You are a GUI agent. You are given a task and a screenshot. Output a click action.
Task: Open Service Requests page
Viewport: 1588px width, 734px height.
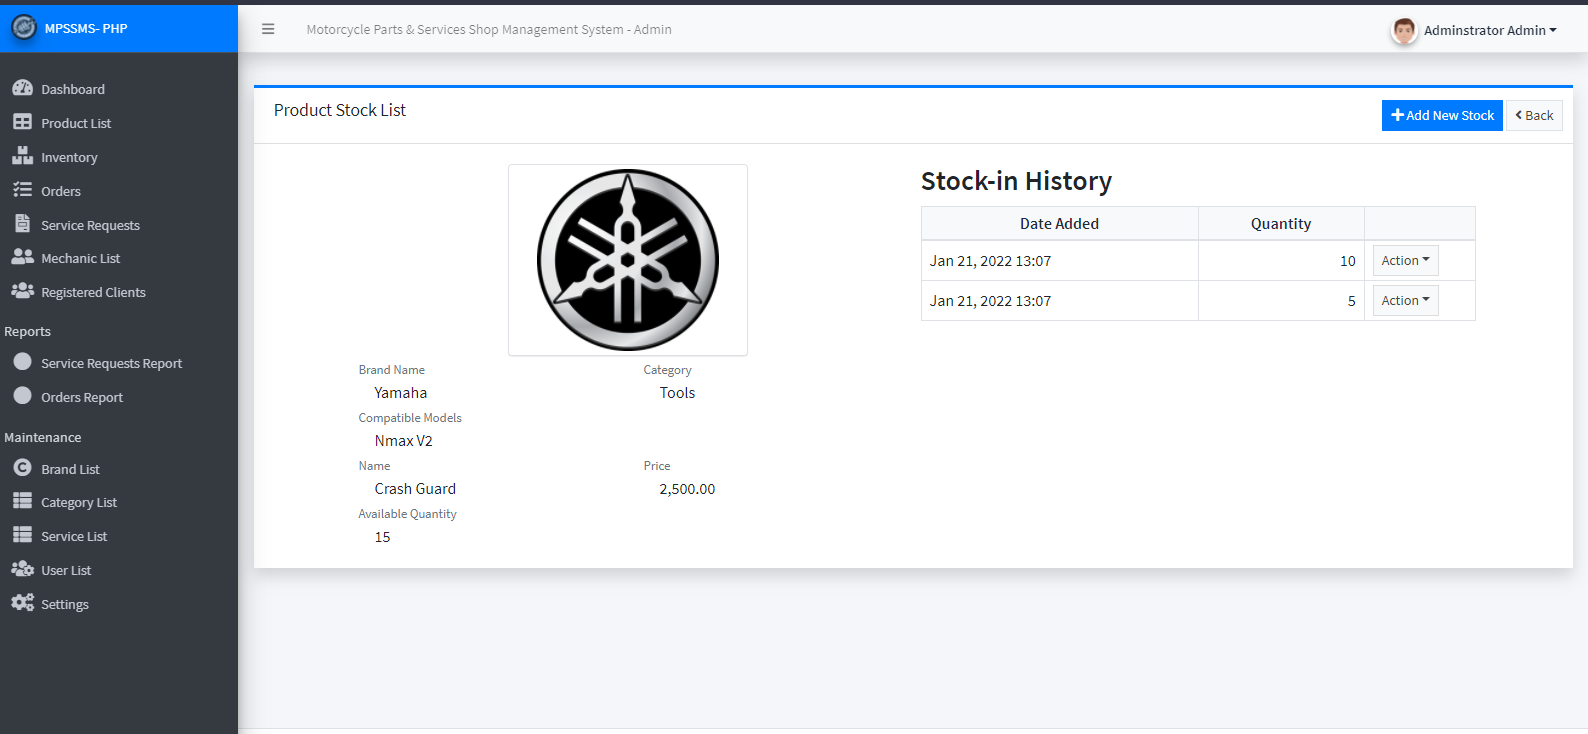119,225
